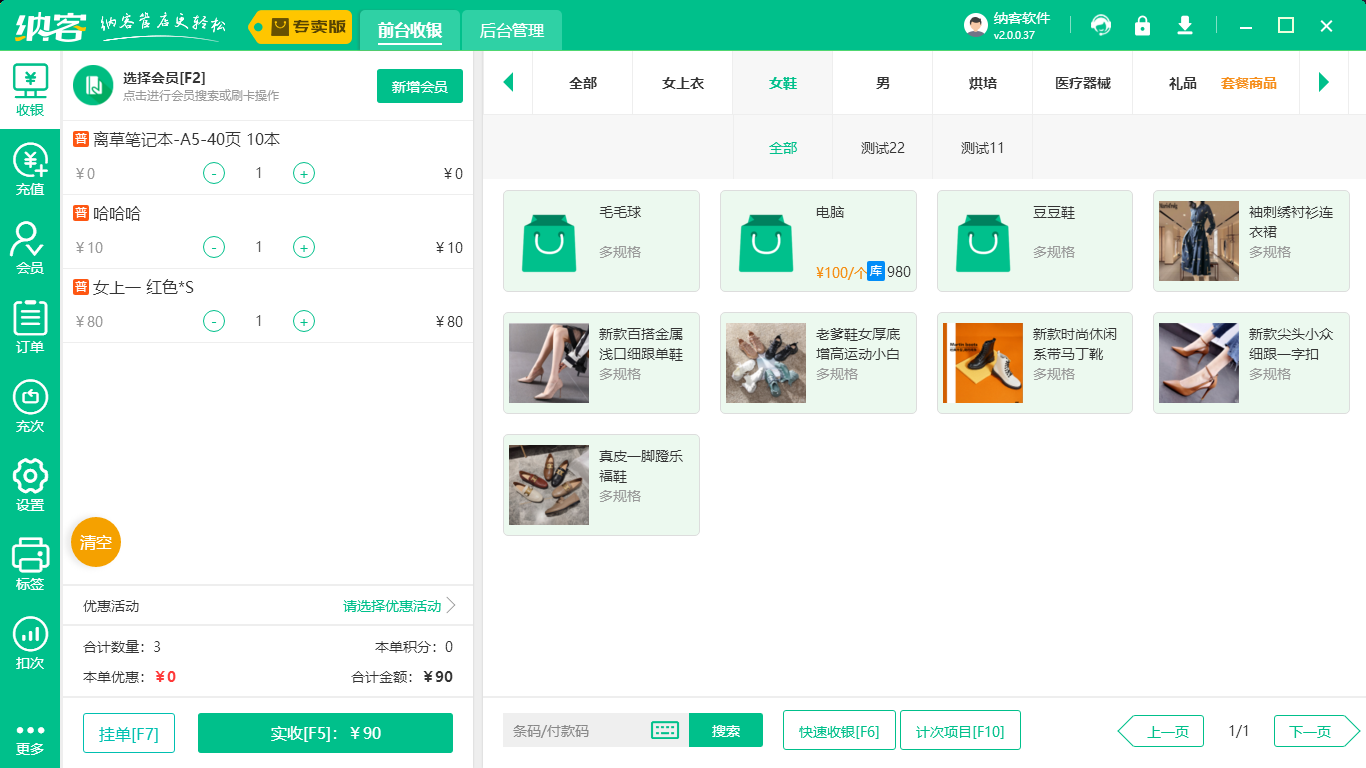Click the lock screen padlock icon

point(1142,25)
